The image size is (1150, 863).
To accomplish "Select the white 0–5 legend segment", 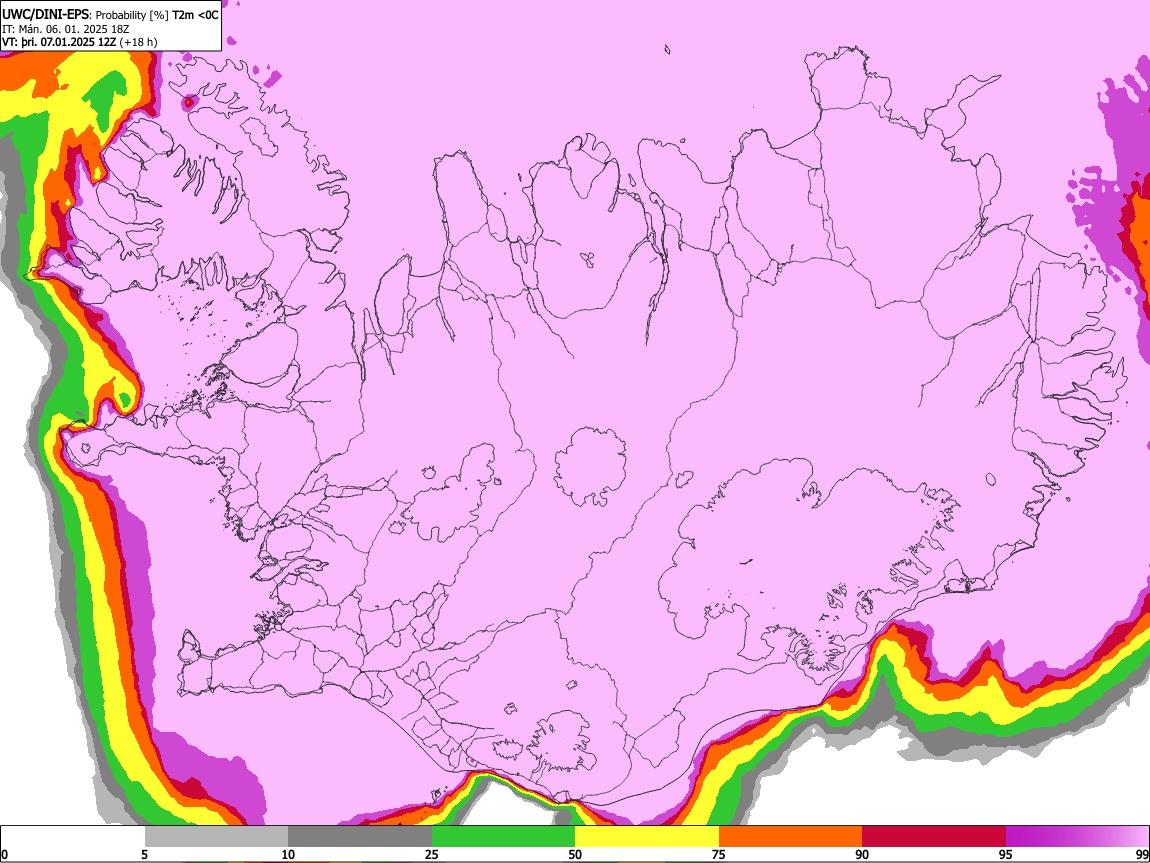I will pos(73,836).
